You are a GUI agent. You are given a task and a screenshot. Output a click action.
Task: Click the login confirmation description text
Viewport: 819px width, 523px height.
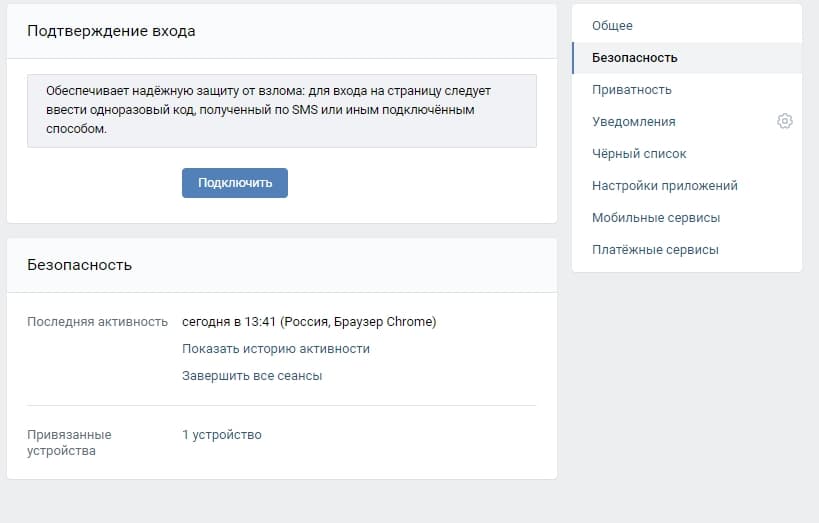point(268,110)
